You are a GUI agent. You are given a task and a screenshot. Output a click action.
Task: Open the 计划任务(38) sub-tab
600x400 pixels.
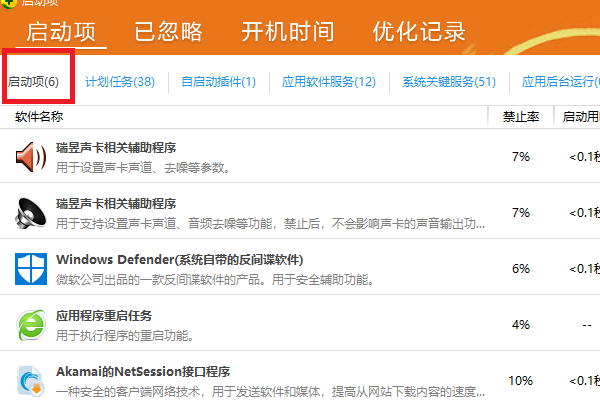pyautogui.click(x=120, y=82)
